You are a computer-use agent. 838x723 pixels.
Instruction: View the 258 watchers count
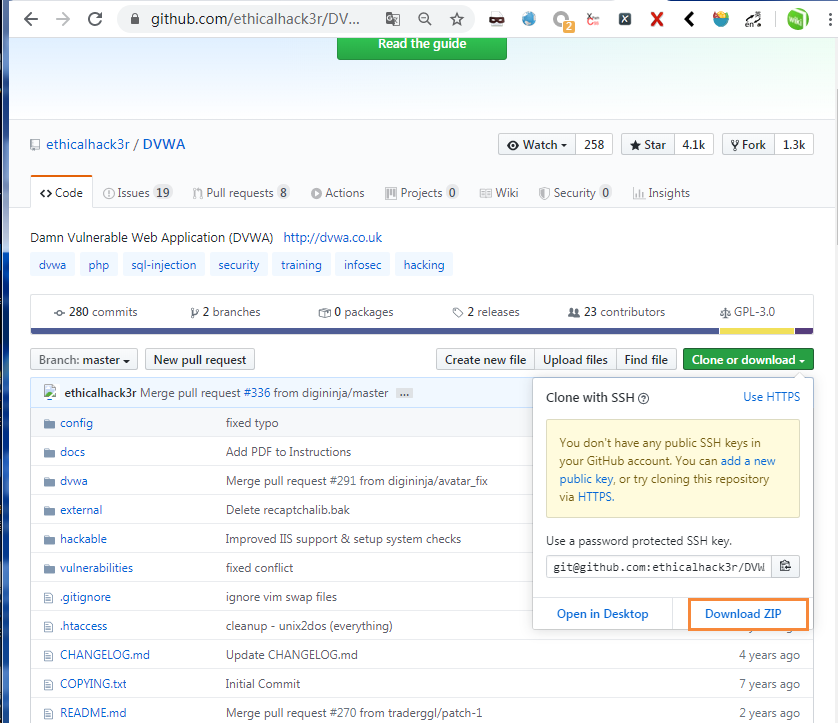pos(594,145)
